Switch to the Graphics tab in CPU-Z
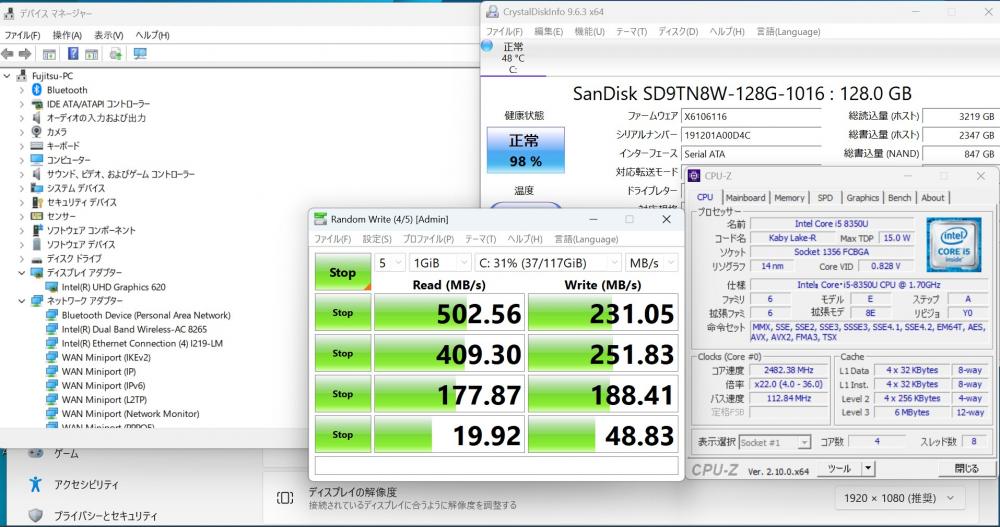1000x527 pixels. point(862,198)
